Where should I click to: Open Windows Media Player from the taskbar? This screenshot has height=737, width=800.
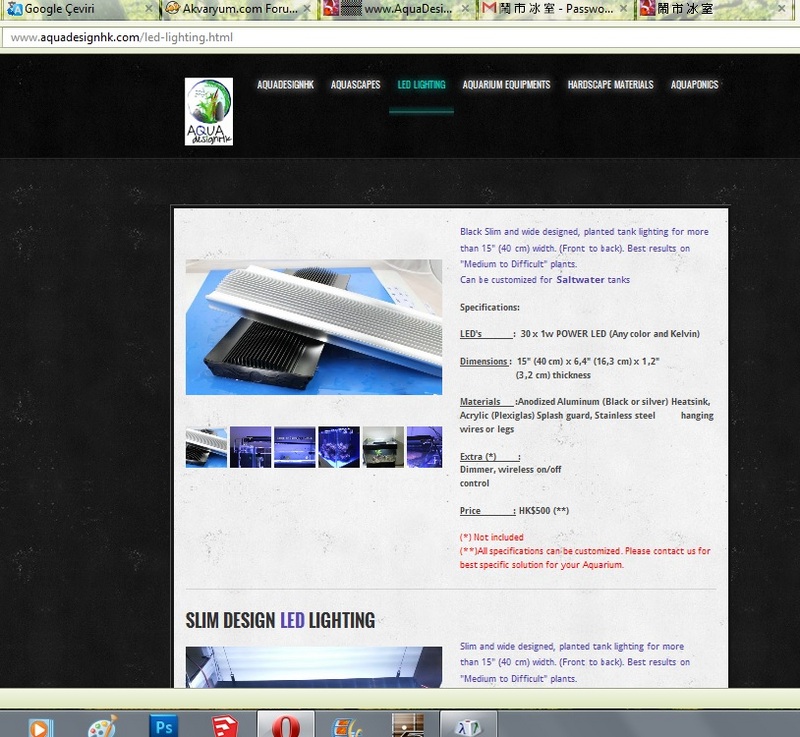point(40,727)
